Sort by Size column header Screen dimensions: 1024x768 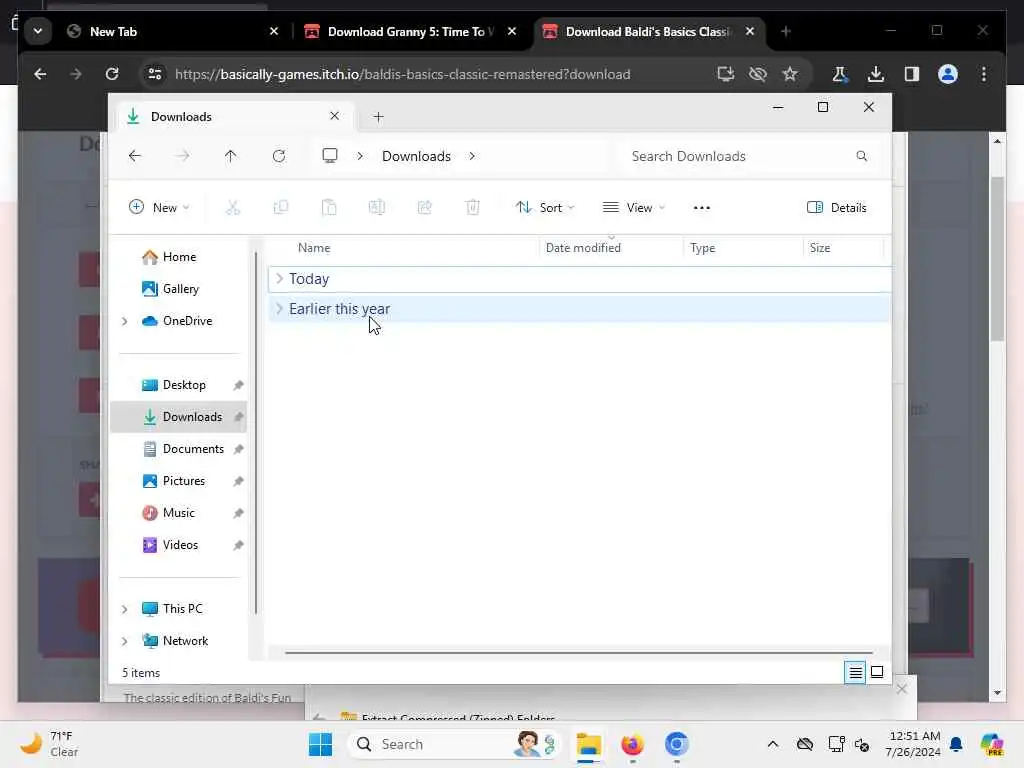click(x=842, y=248)
